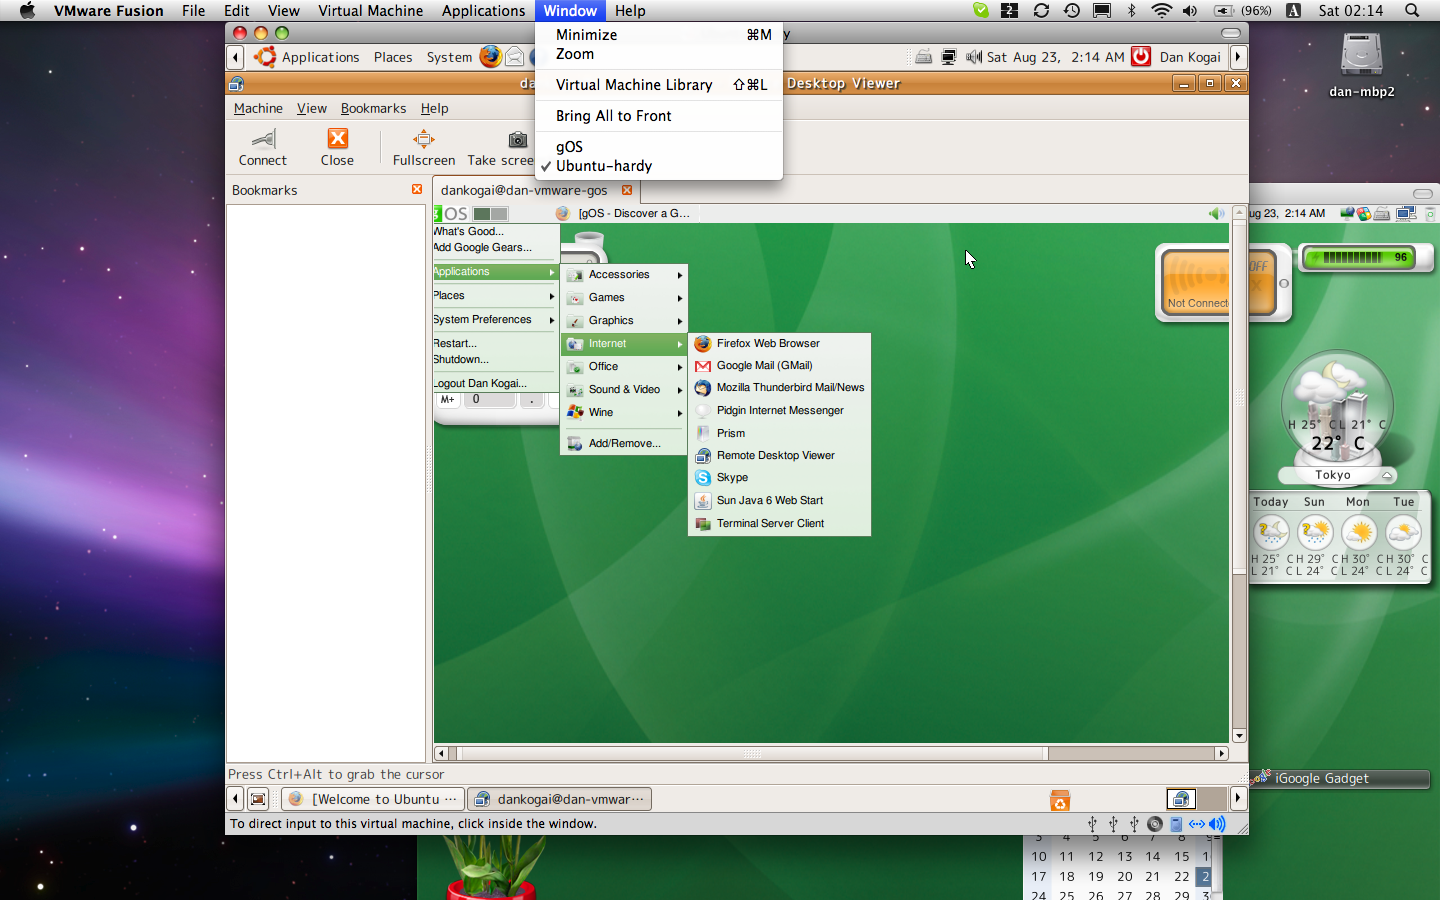The image size is (1440, 900).
Task: Expand the Sound & Video submenu
Action: 624,390
